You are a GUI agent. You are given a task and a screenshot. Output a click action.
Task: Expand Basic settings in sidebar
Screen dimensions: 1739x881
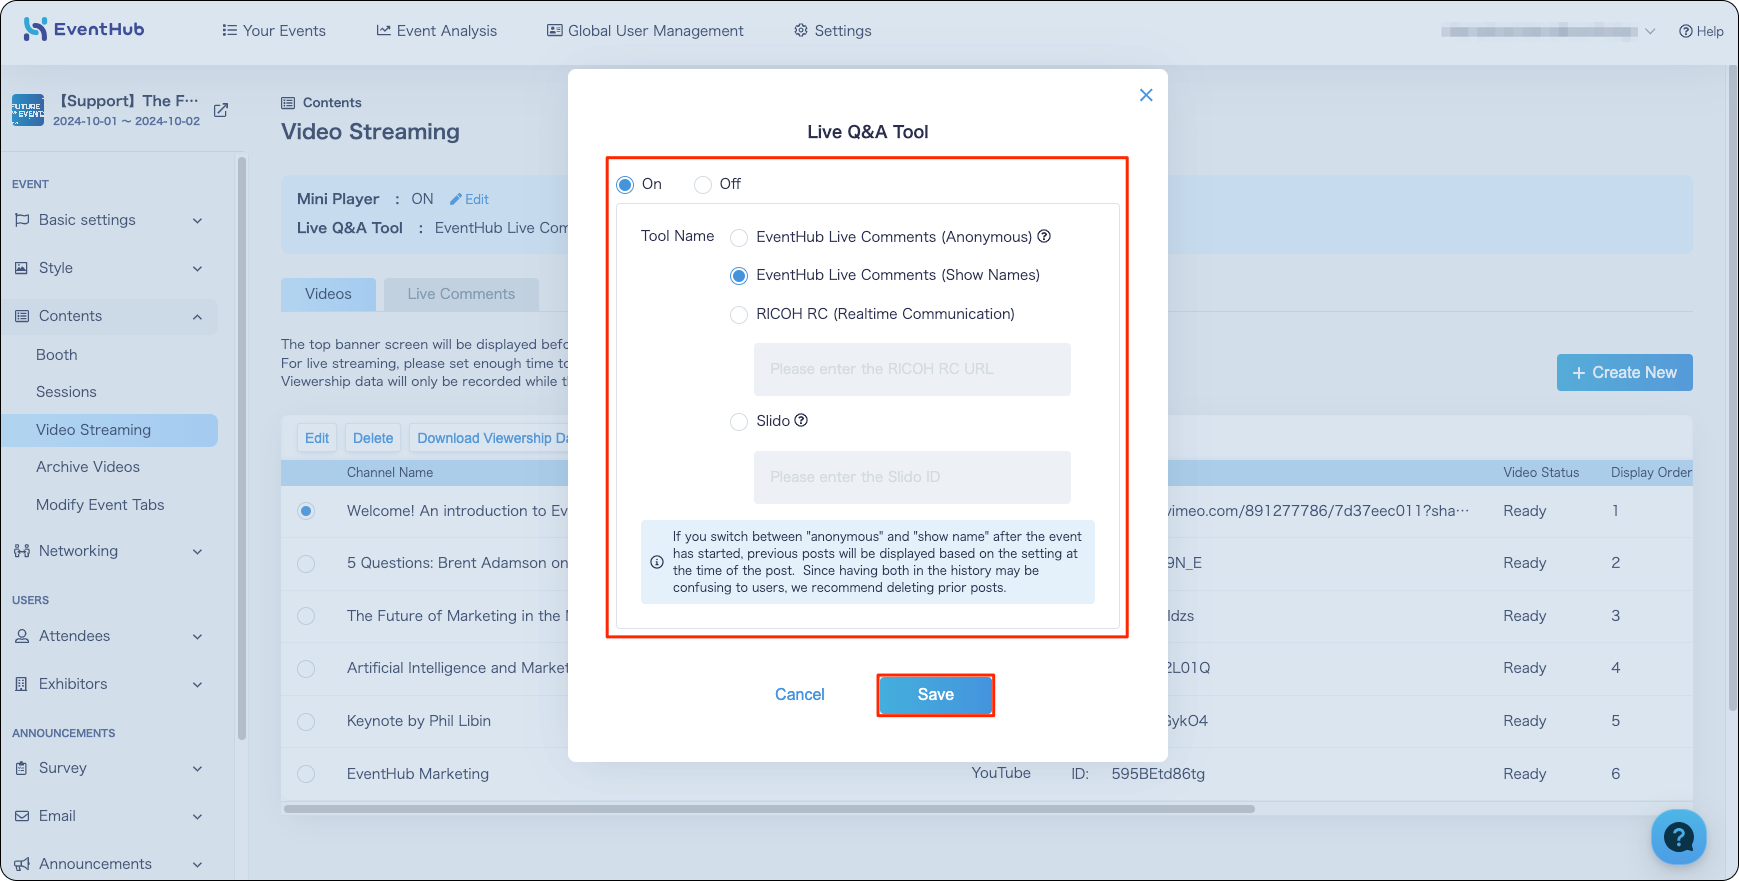tap(109, 220)
